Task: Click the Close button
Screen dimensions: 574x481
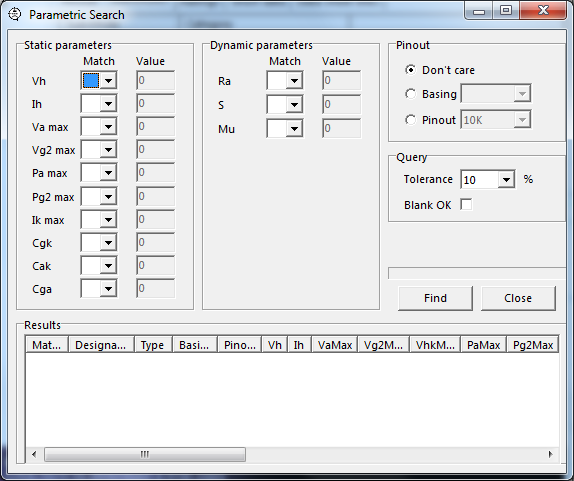Action: pos(518,298)
